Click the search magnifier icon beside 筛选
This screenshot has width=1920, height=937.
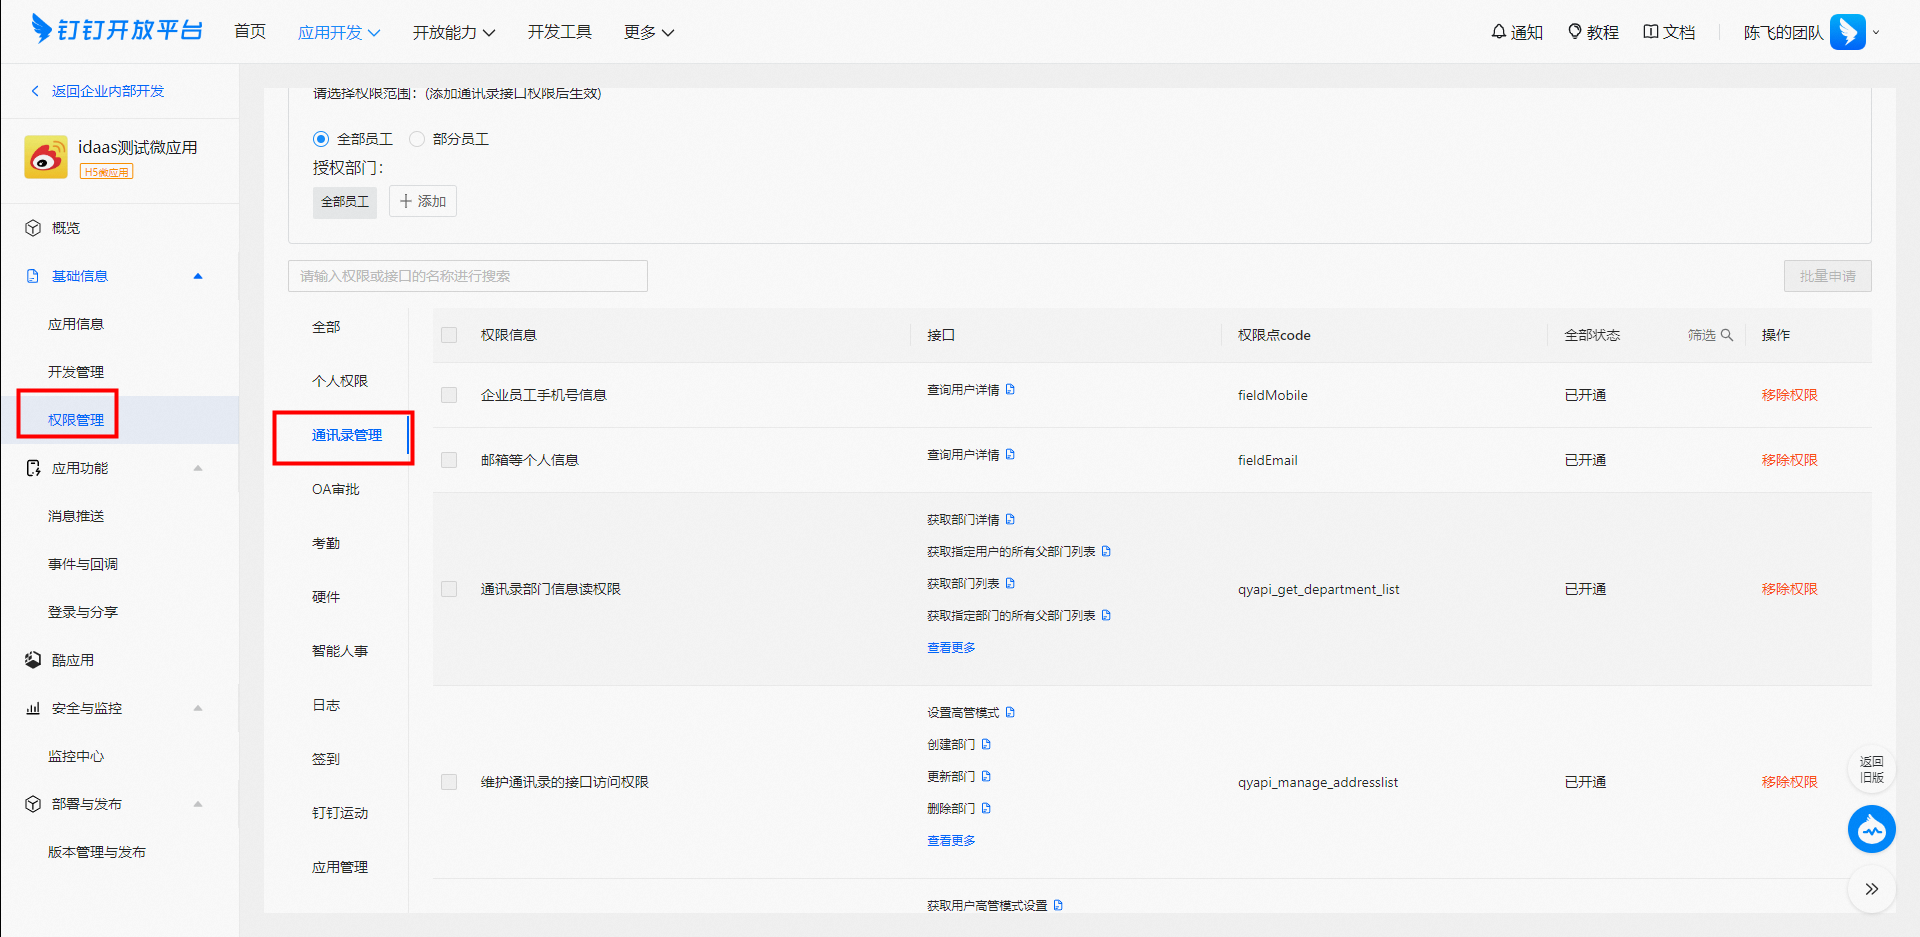(x=1727, y=335)
